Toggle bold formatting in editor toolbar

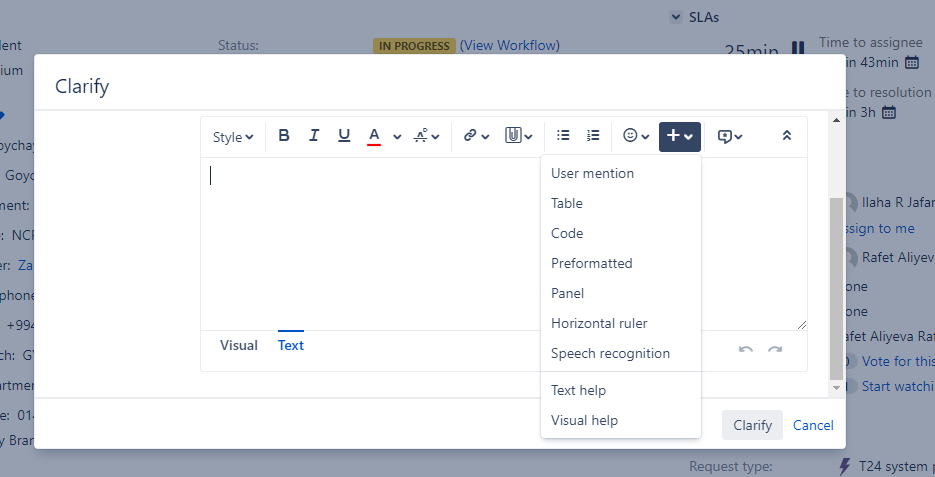point(284,136)
